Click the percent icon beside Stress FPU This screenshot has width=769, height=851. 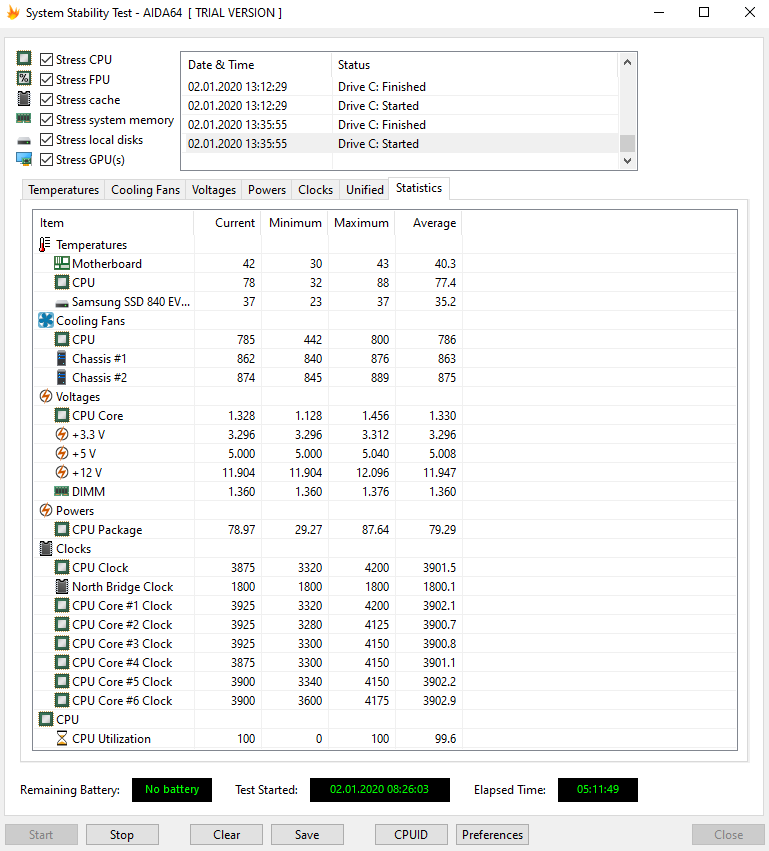[x=24, y=78]
